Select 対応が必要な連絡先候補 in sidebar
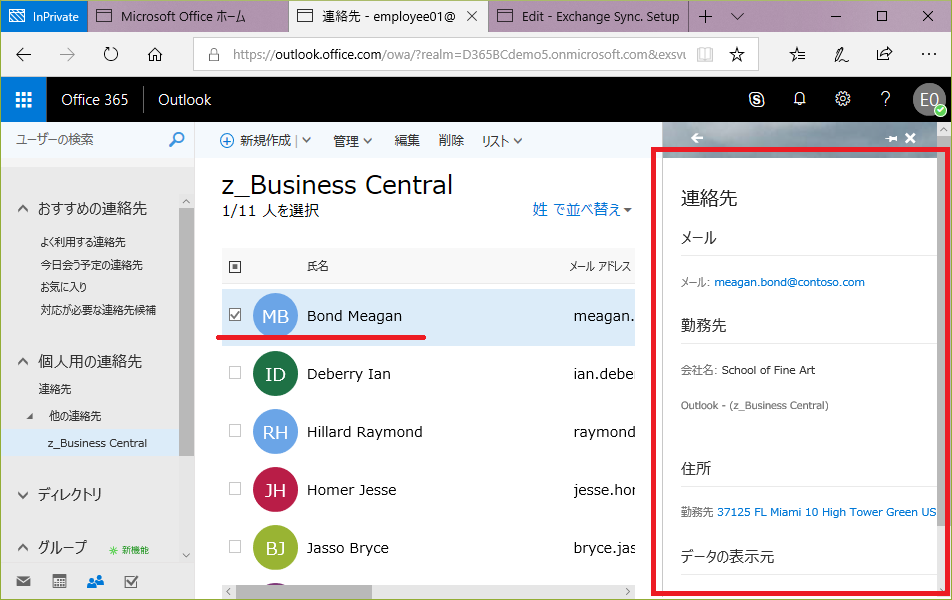 pos(98,310)
